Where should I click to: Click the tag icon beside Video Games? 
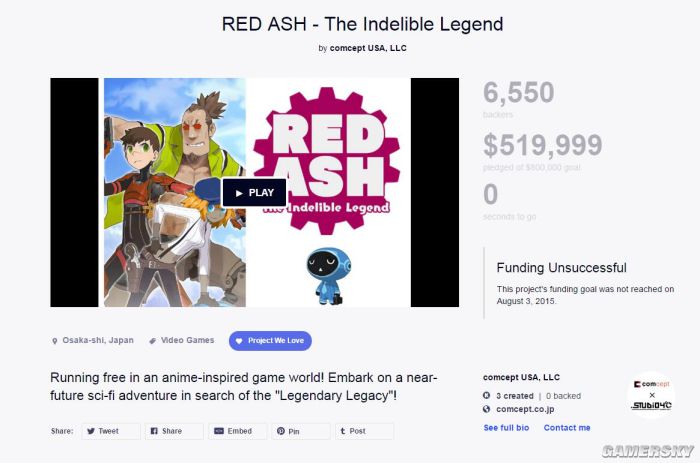[x=153, y=341]
